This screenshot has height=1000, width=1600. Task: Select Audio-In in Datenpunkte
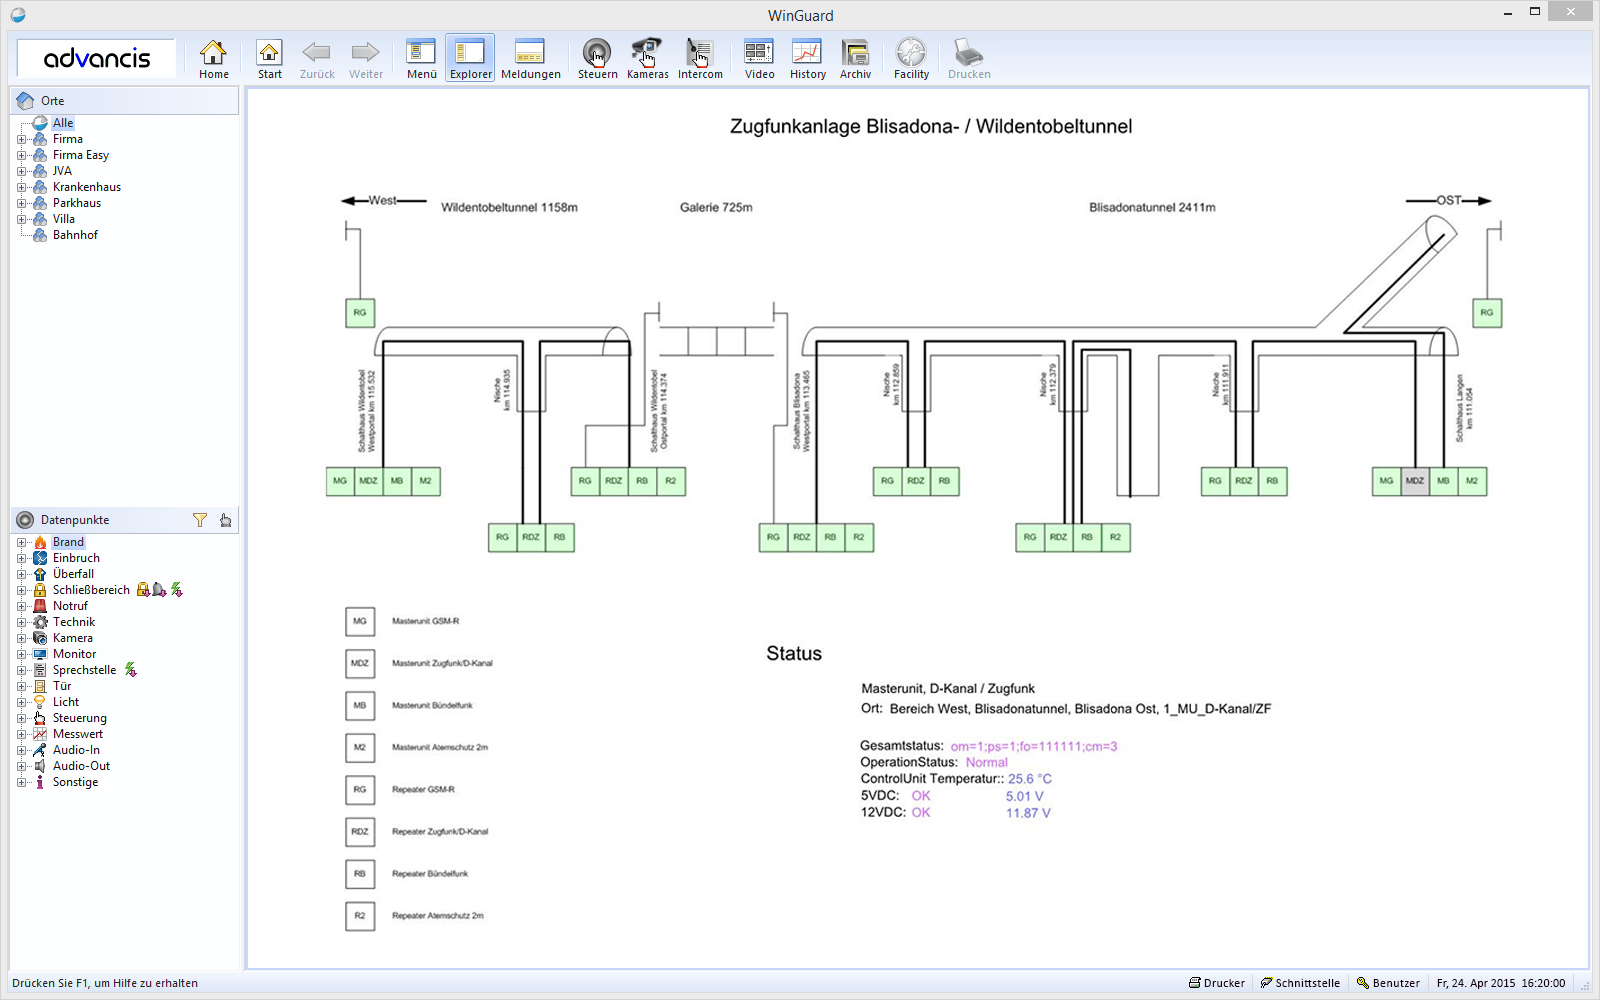(x=76, y=750)
